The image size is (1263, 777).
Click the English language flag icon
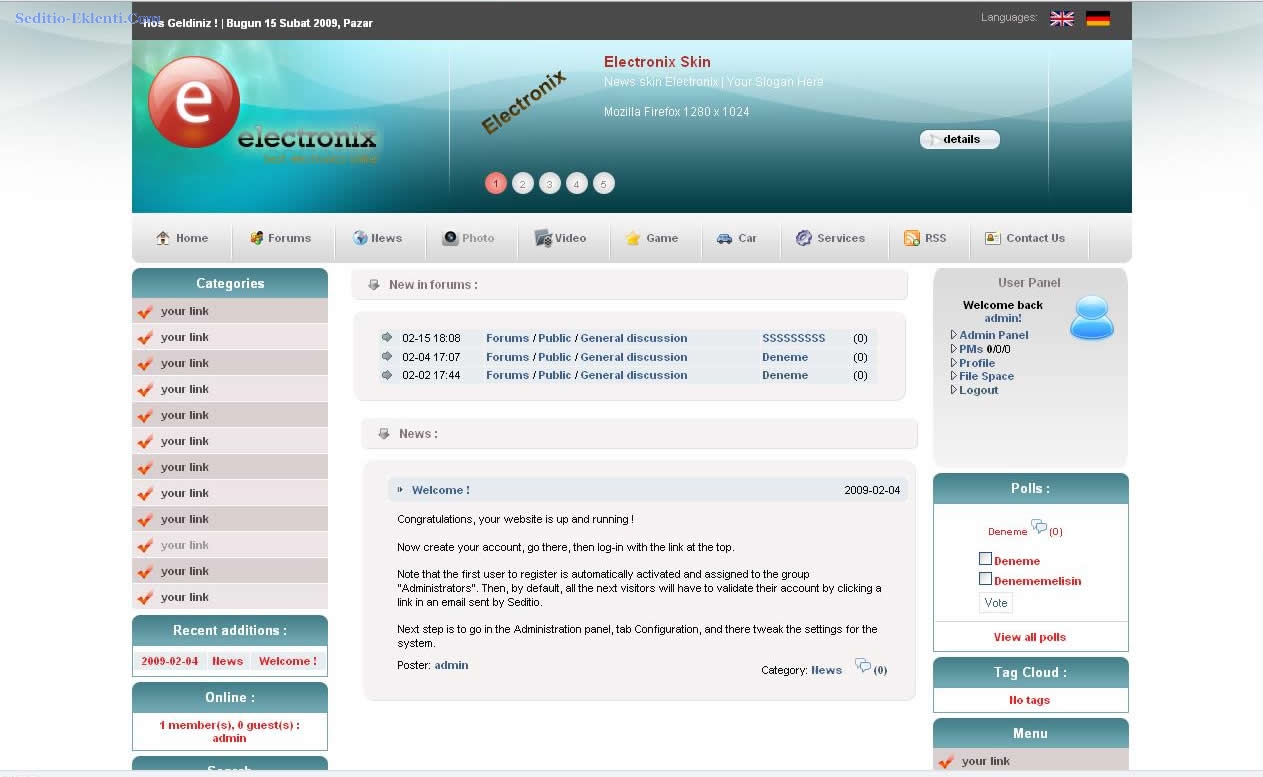pos(1061,19)
